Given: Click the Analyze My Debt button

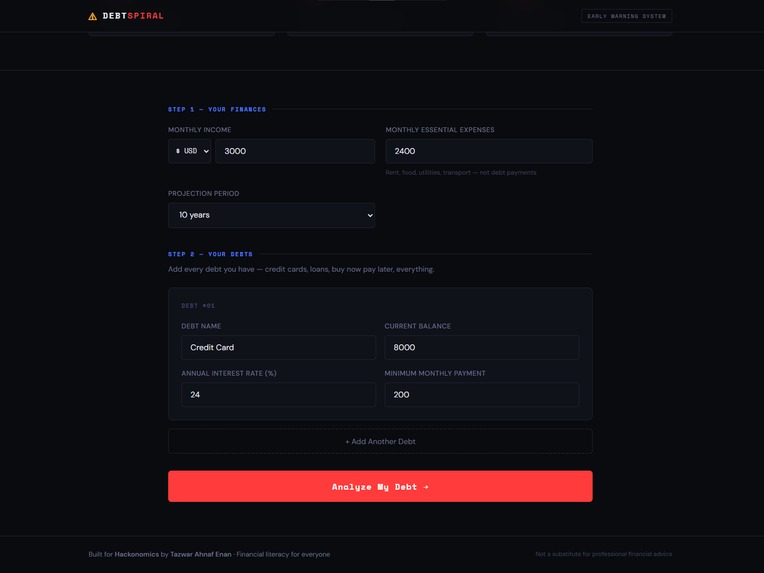Looking at the screenshot, I should tap(380, 486).
